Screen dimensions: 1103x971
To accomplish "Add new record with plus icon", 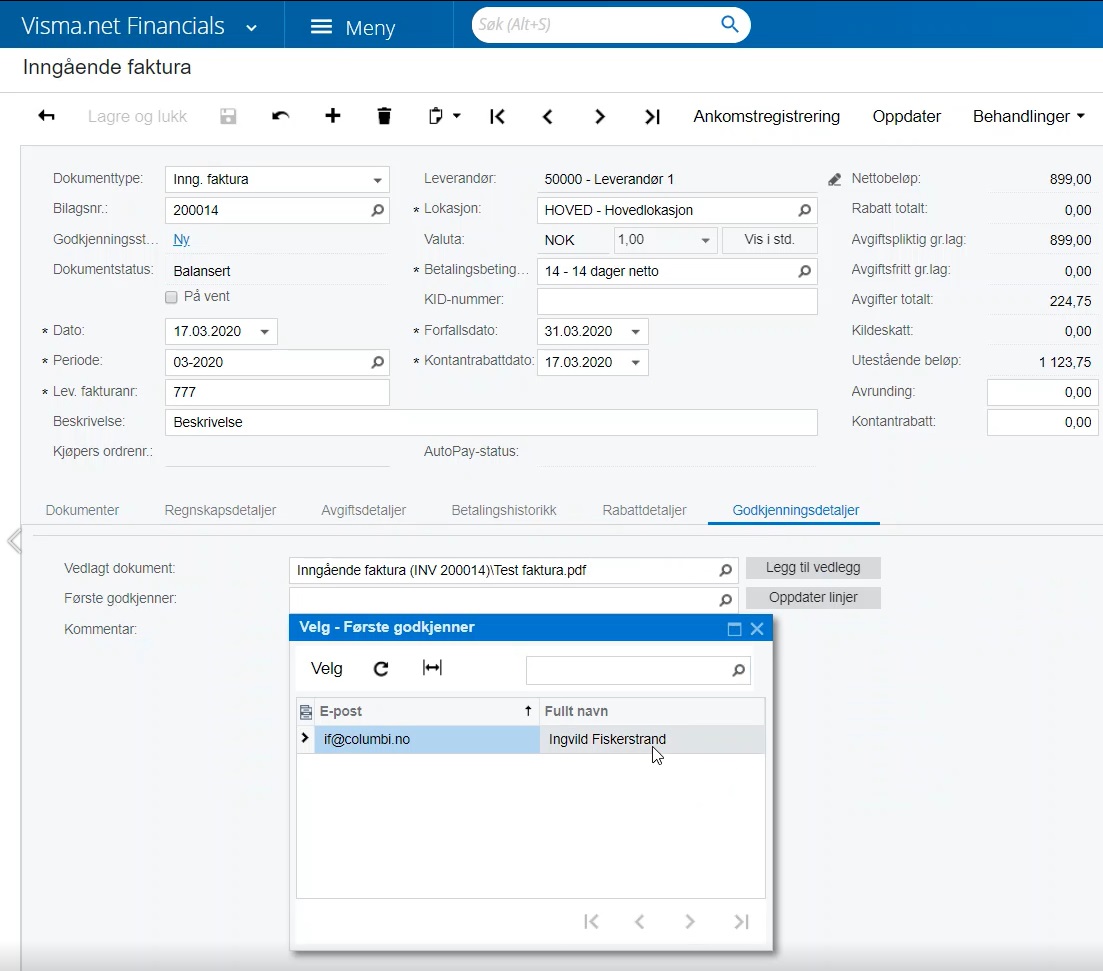I will (333, 116).
